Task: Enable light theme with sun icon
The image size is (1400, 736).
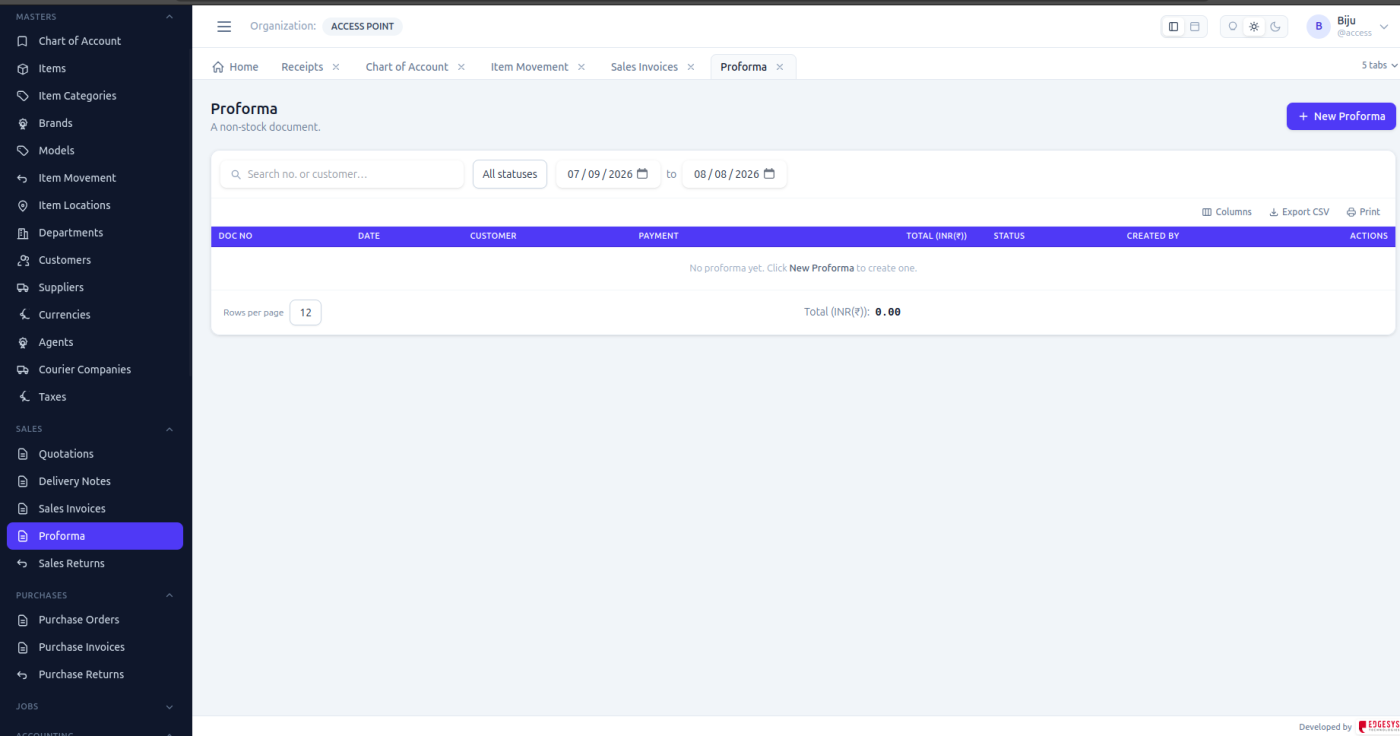Action: (x=1254, y=27)
